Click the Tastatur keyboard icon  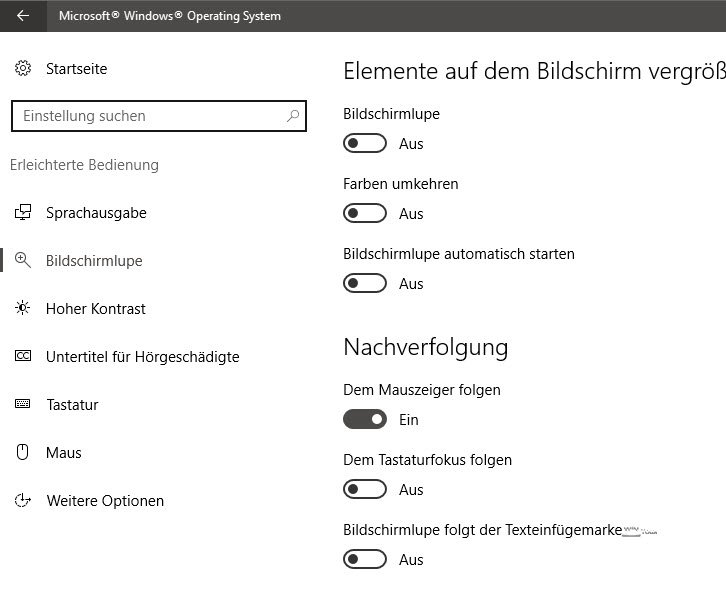(23, 405)
